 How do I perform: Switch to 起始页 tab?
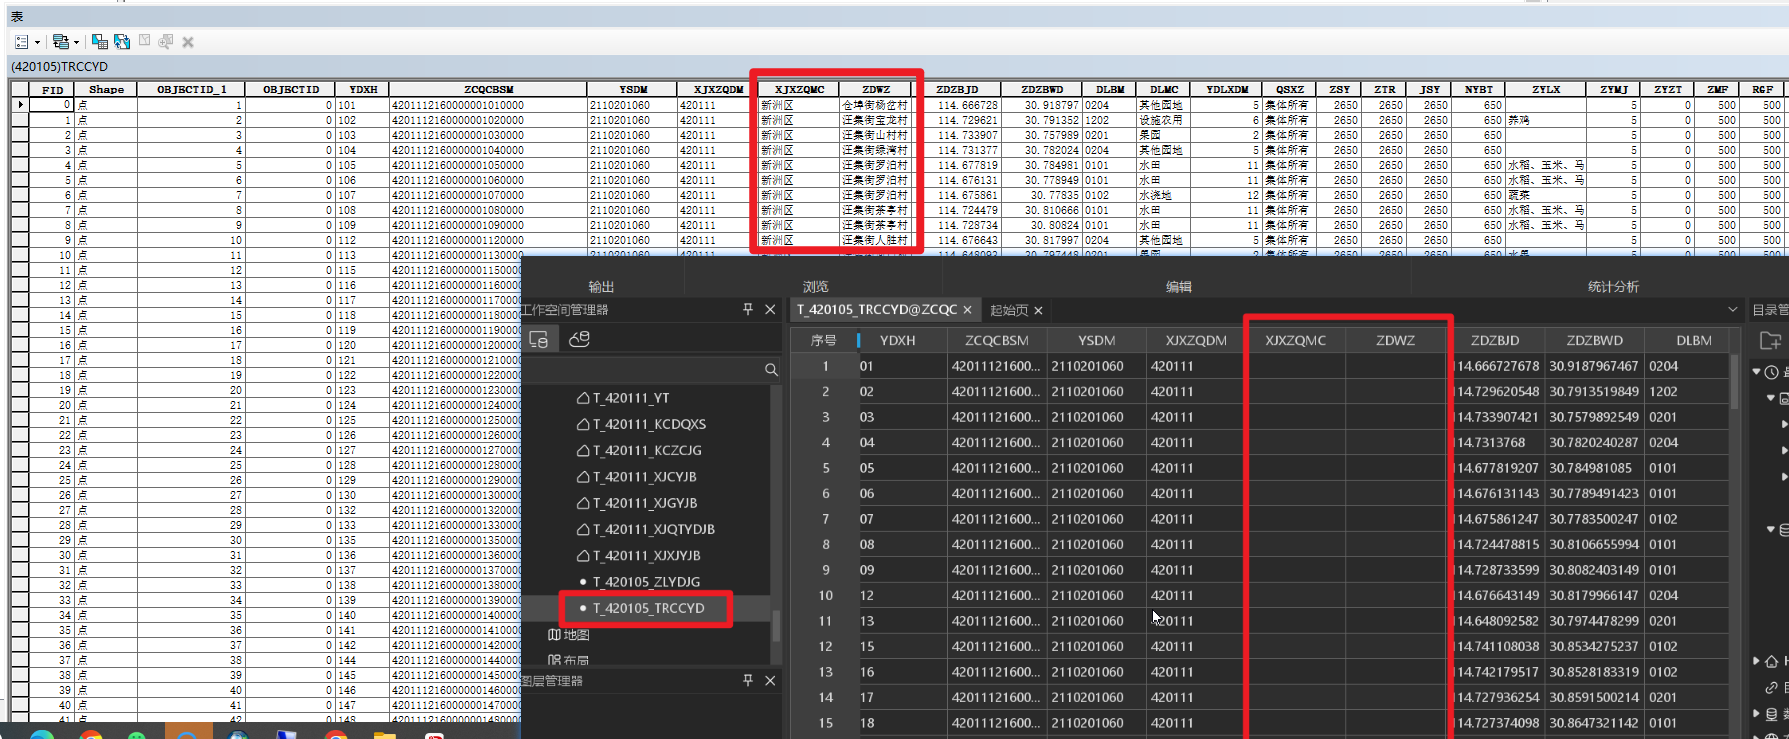(1009, 310)
